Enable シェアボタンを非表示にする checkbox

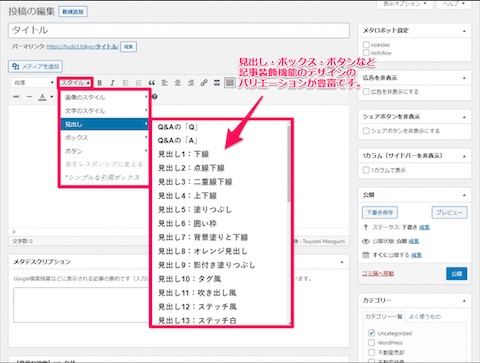[x=366, y=131]
